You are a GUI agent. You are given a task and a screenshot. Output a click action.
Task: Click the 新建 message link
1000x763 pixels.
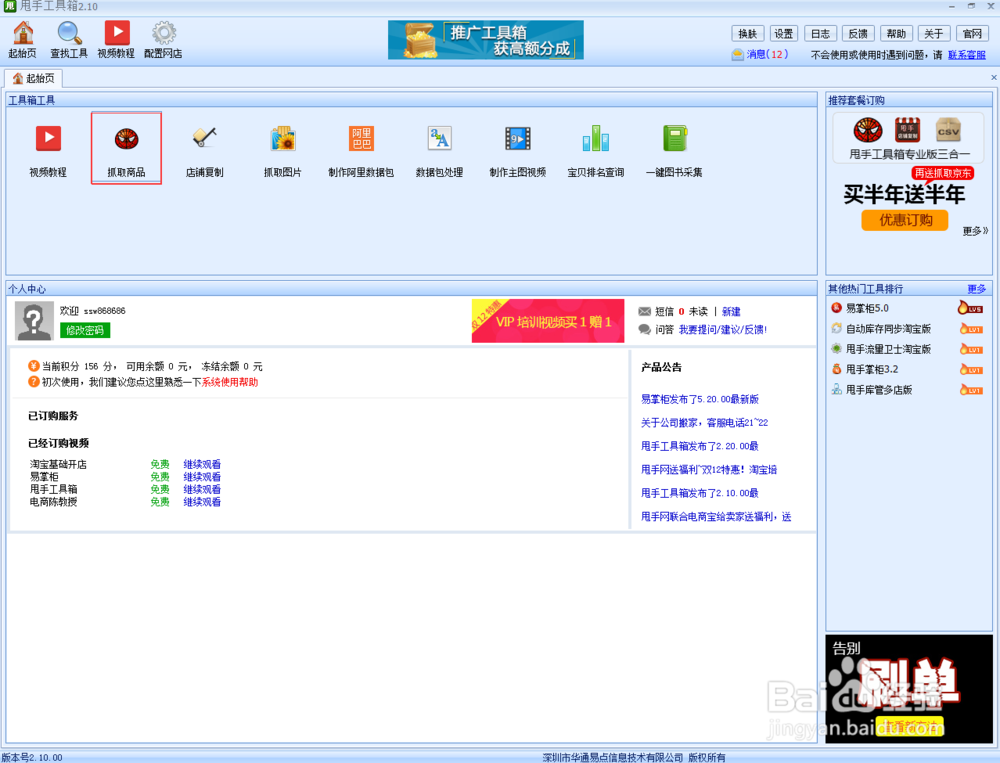[731, 311]
